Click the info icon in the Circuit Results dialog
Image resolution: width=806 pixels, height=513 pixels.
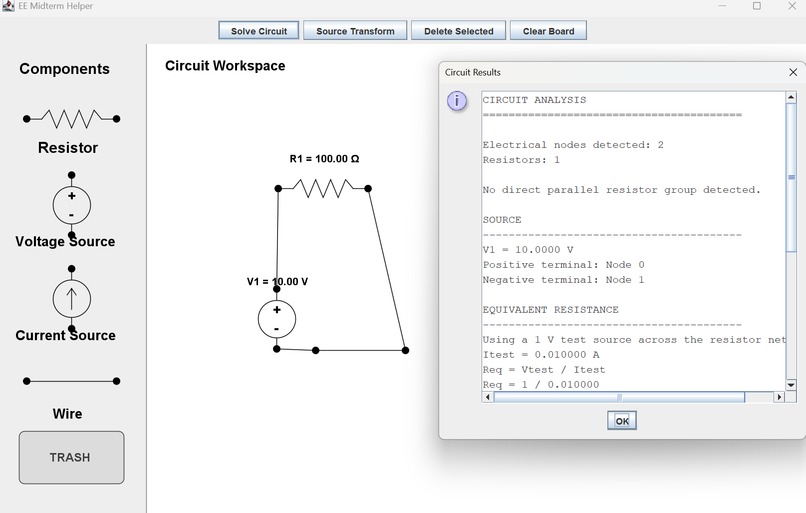coord(456,101)
